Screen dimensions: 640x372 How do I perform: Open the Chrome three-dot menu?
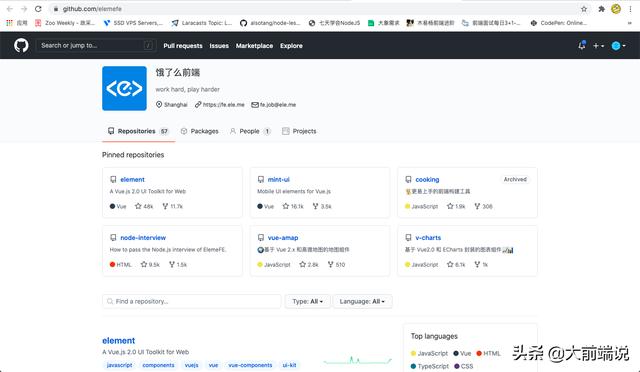click(x=631, y=9)
